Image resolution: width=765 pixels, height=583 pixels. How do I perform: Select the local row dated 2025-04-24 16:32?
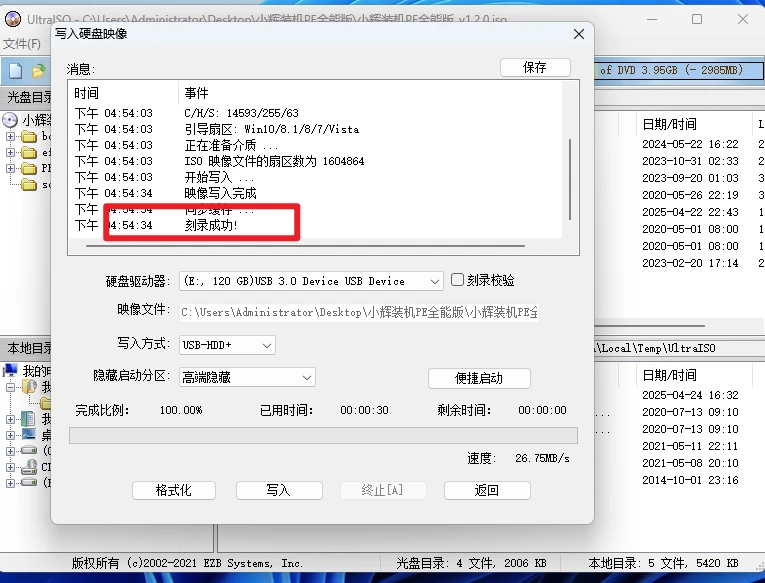[x=690, y=395]
